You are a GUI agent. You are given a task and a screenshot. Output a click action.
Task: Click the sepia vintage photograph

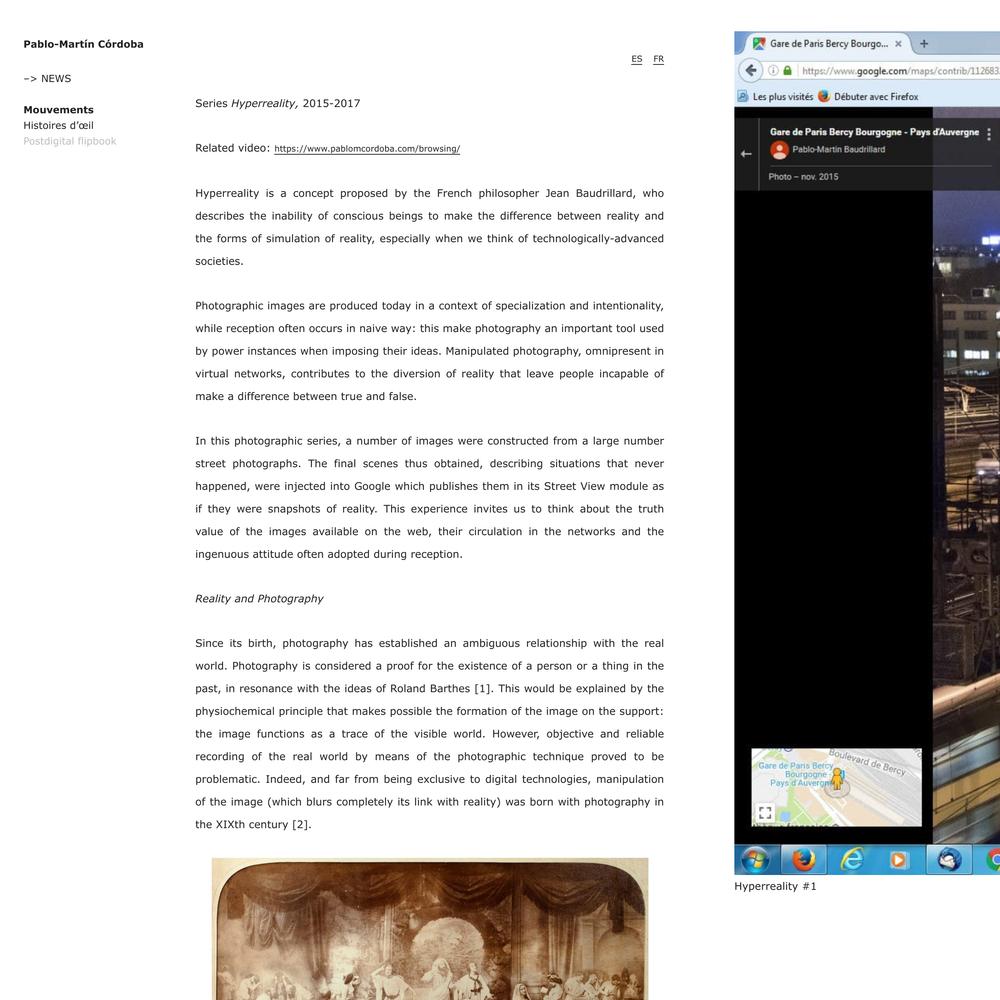430,929
